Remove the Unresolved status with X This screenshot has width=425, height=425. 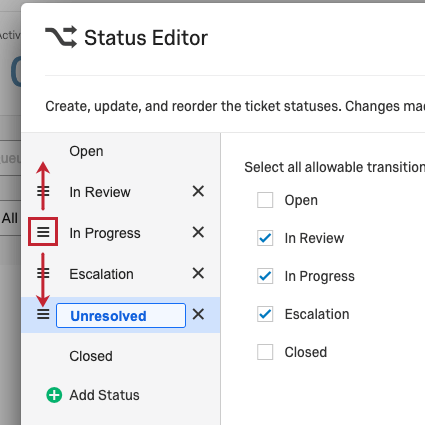(x=198, y=314)
